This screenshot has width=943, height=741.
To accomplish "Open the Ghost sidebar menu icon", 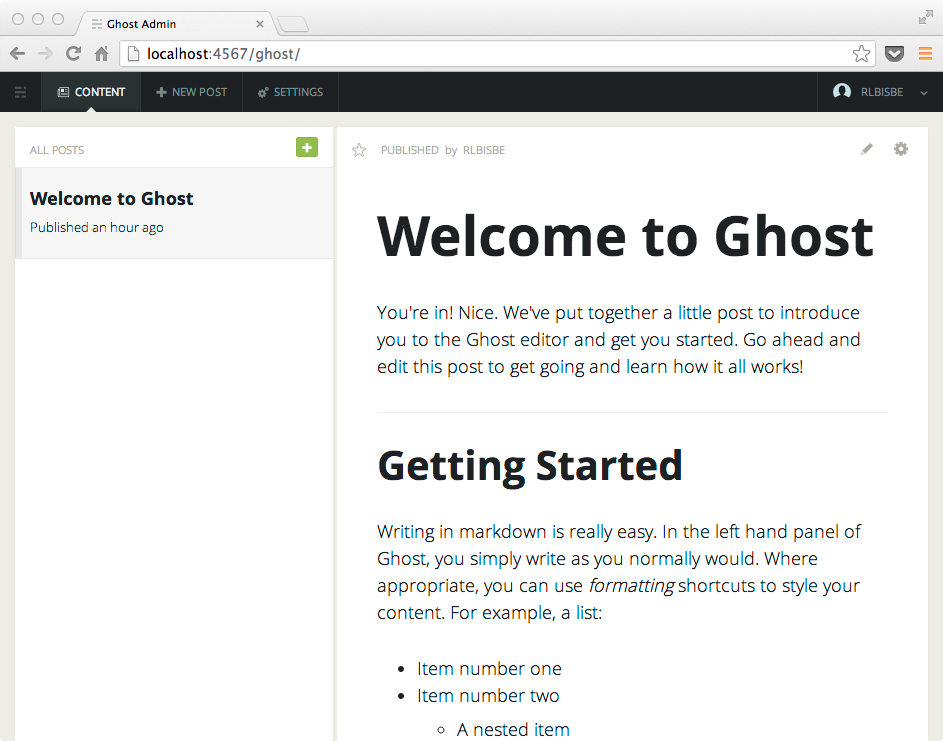I will click(21, 92).
